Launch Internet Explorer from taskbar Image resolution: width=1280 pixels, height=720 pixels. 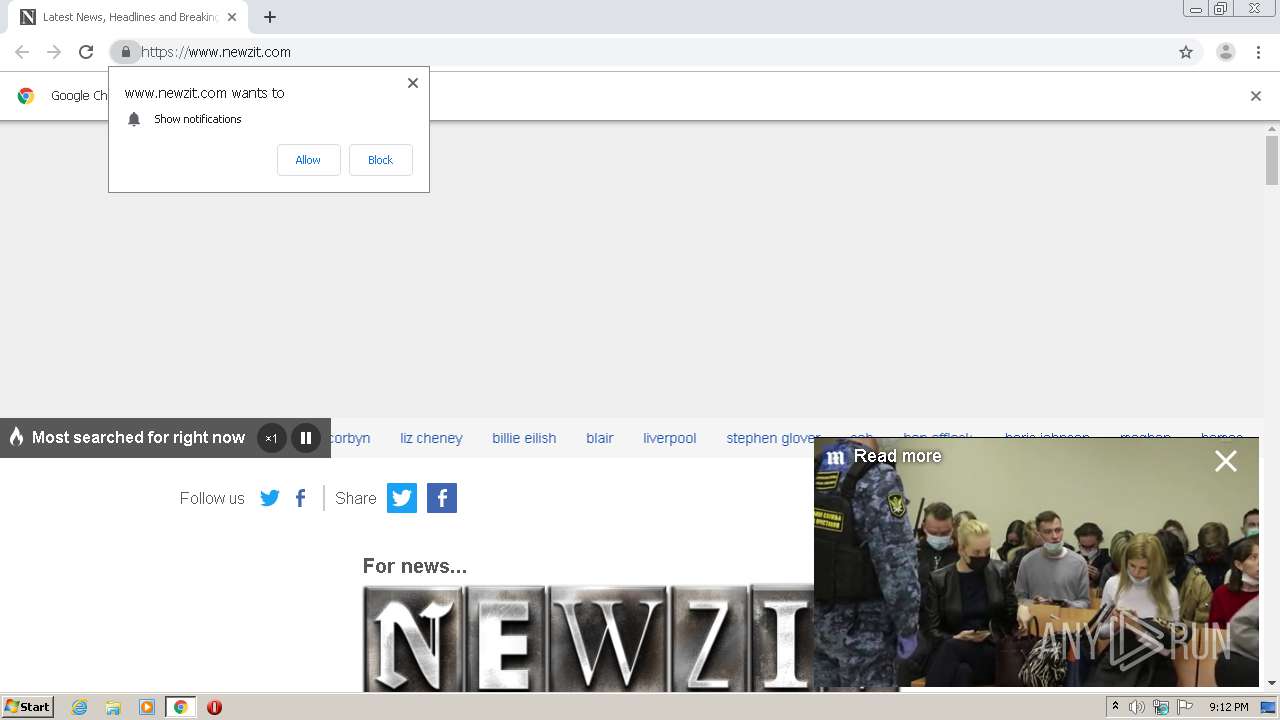coord(80,707)
